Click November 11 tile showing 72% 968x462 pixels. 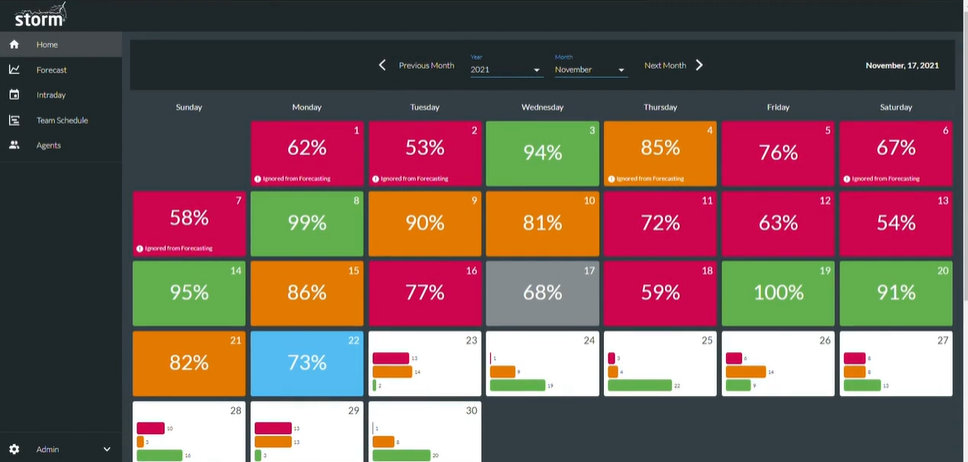click(660, 224)
